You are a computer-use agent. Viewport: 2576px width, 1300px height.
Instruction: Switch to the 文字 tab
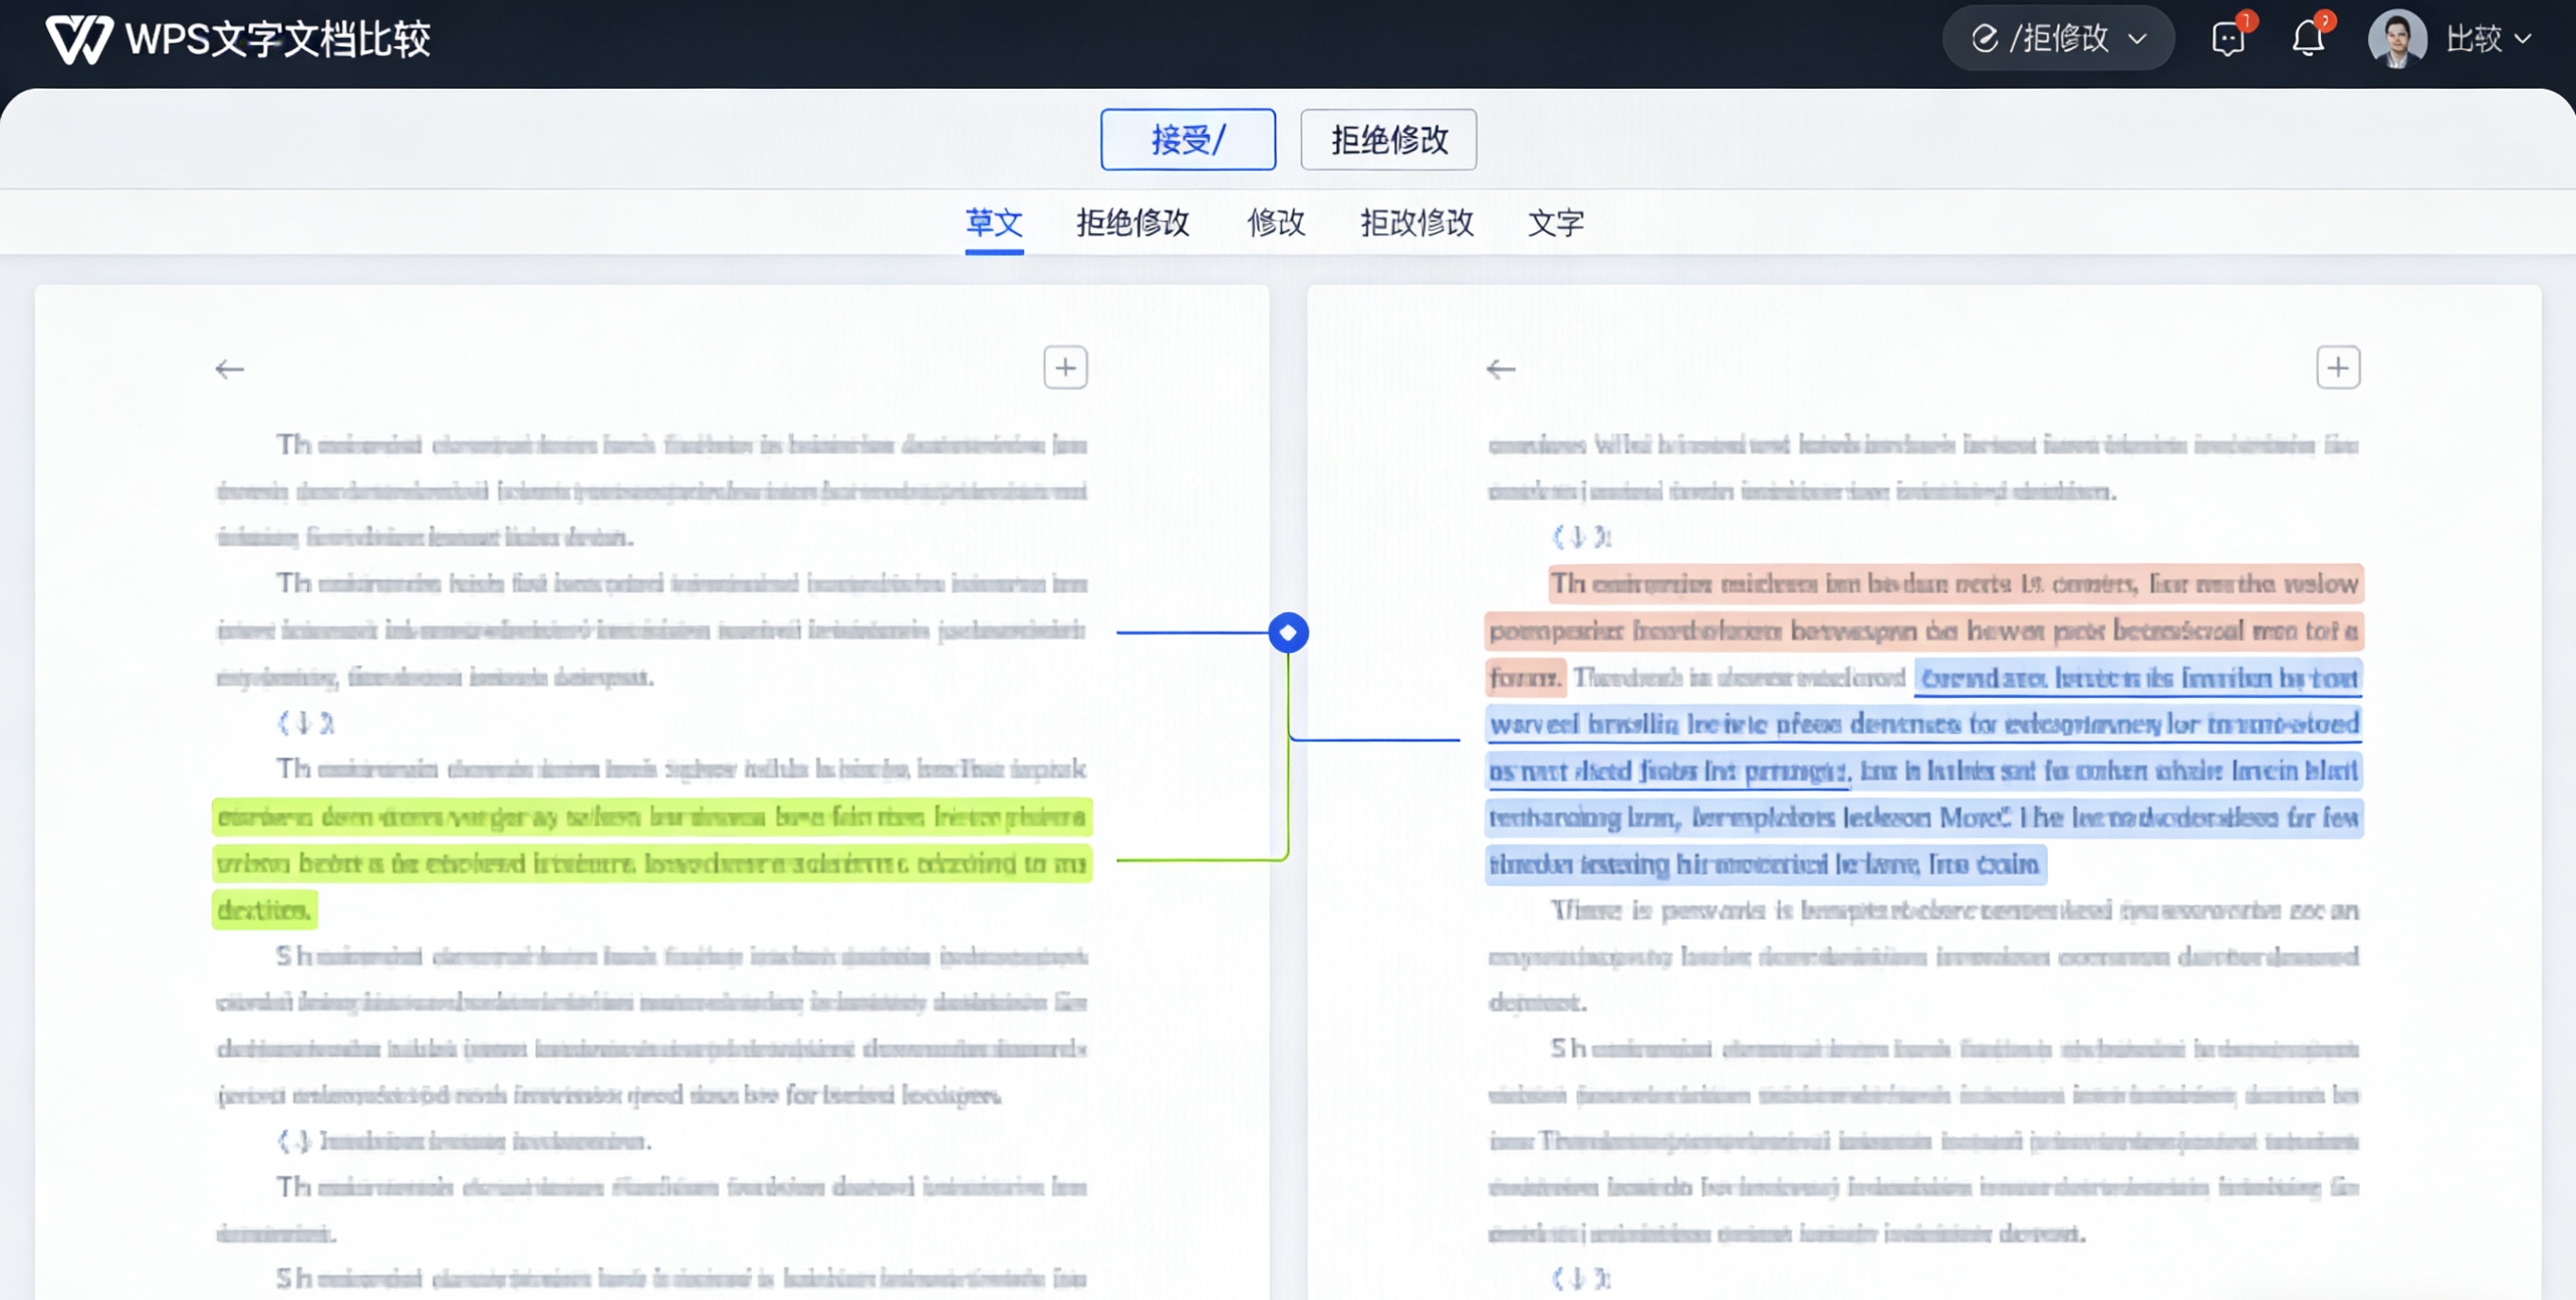(1556, 224)
